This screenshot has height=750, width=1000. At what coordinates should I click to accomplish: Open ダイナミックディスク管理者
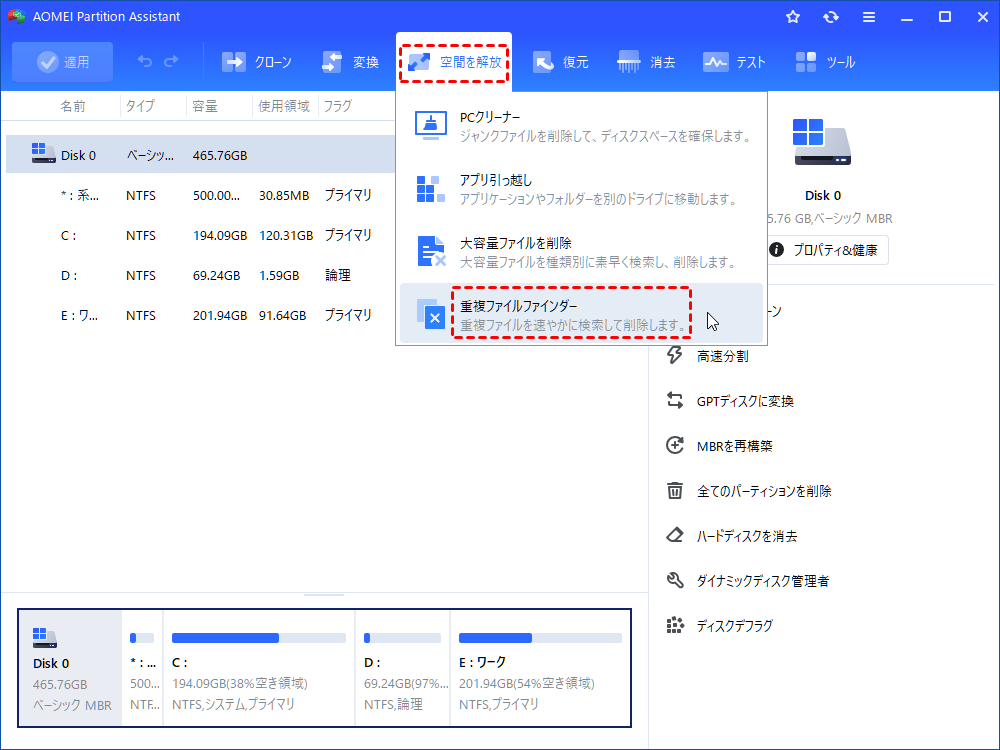[763, 581]
